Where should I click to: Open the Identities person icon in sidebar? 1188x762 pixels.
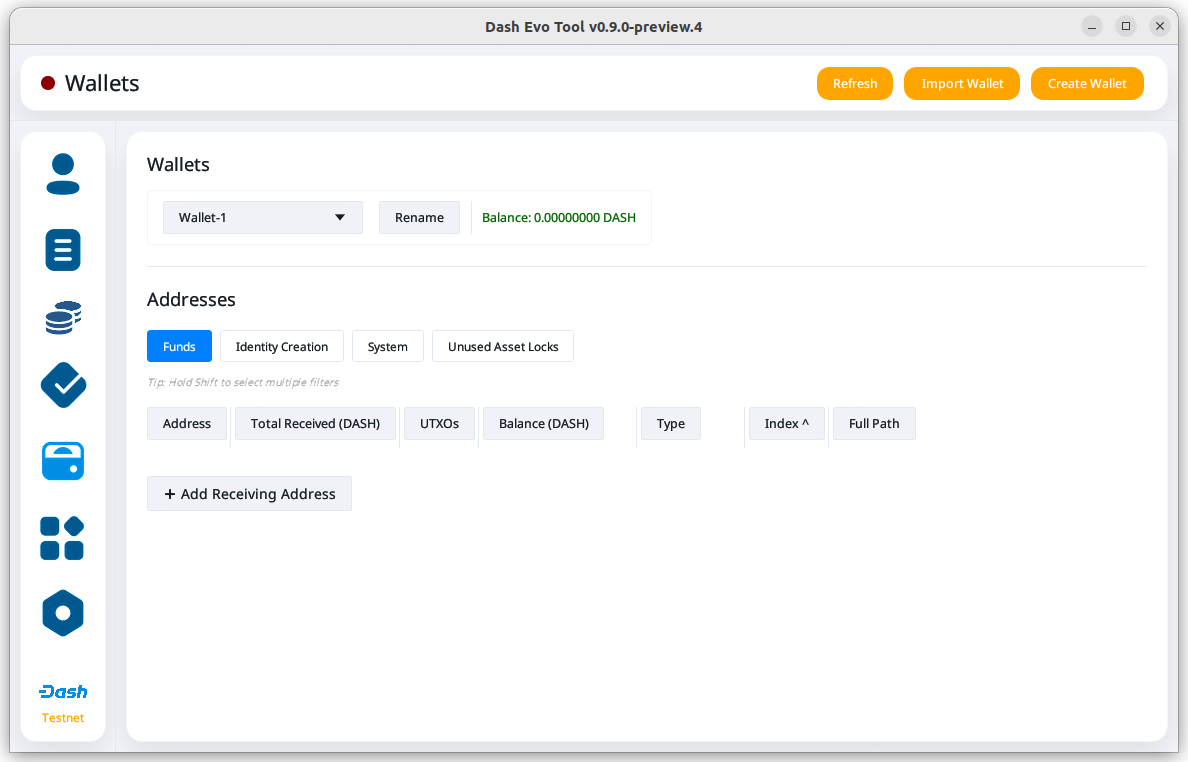[63, 174]
